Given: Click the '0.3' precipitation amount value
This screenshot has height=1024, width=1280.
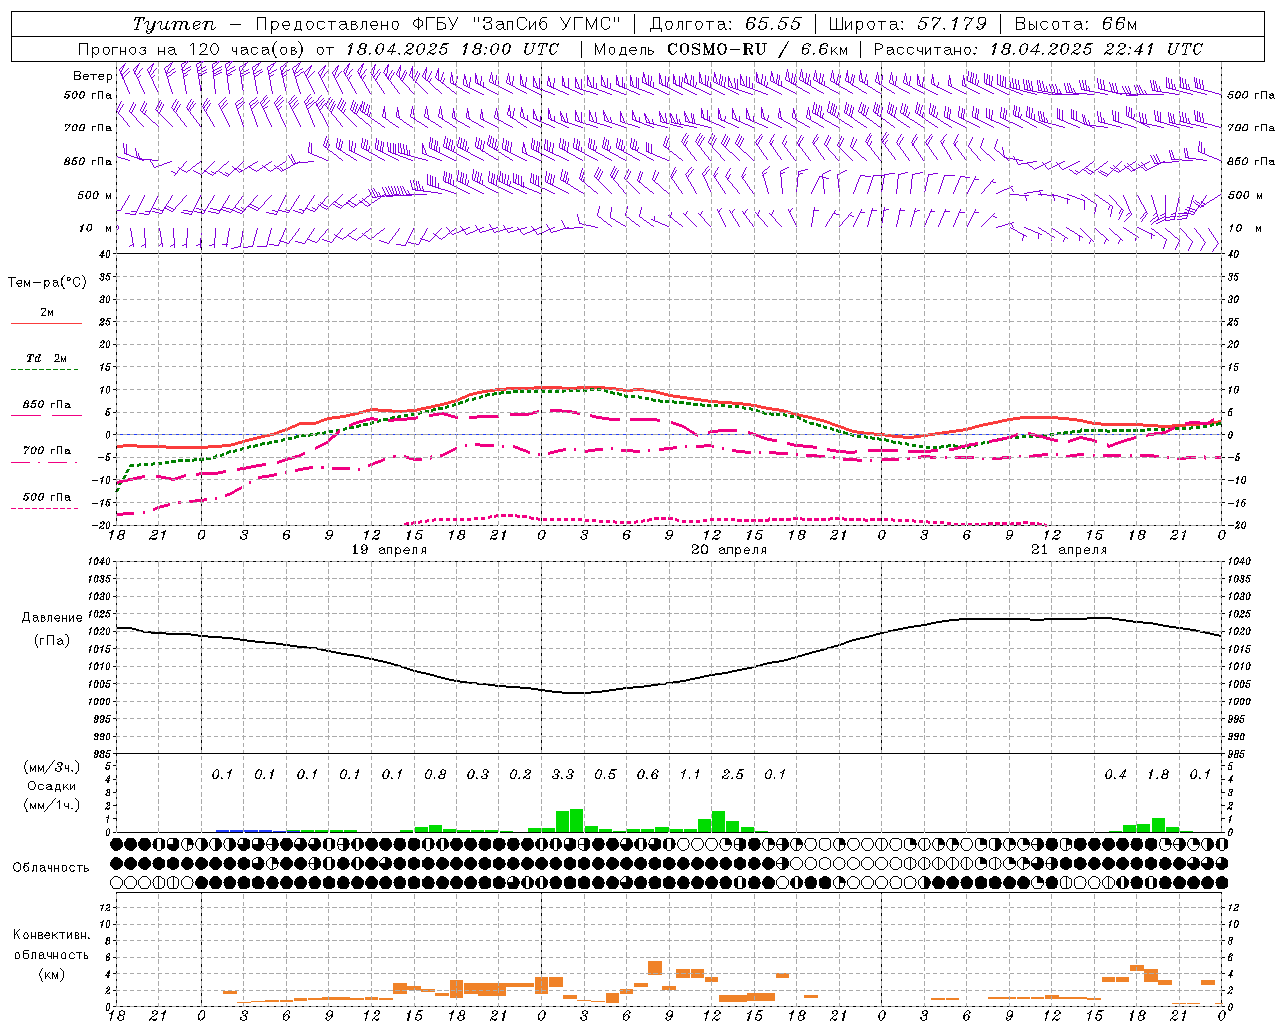Looking at the screenshot, I should coord(478,774).
